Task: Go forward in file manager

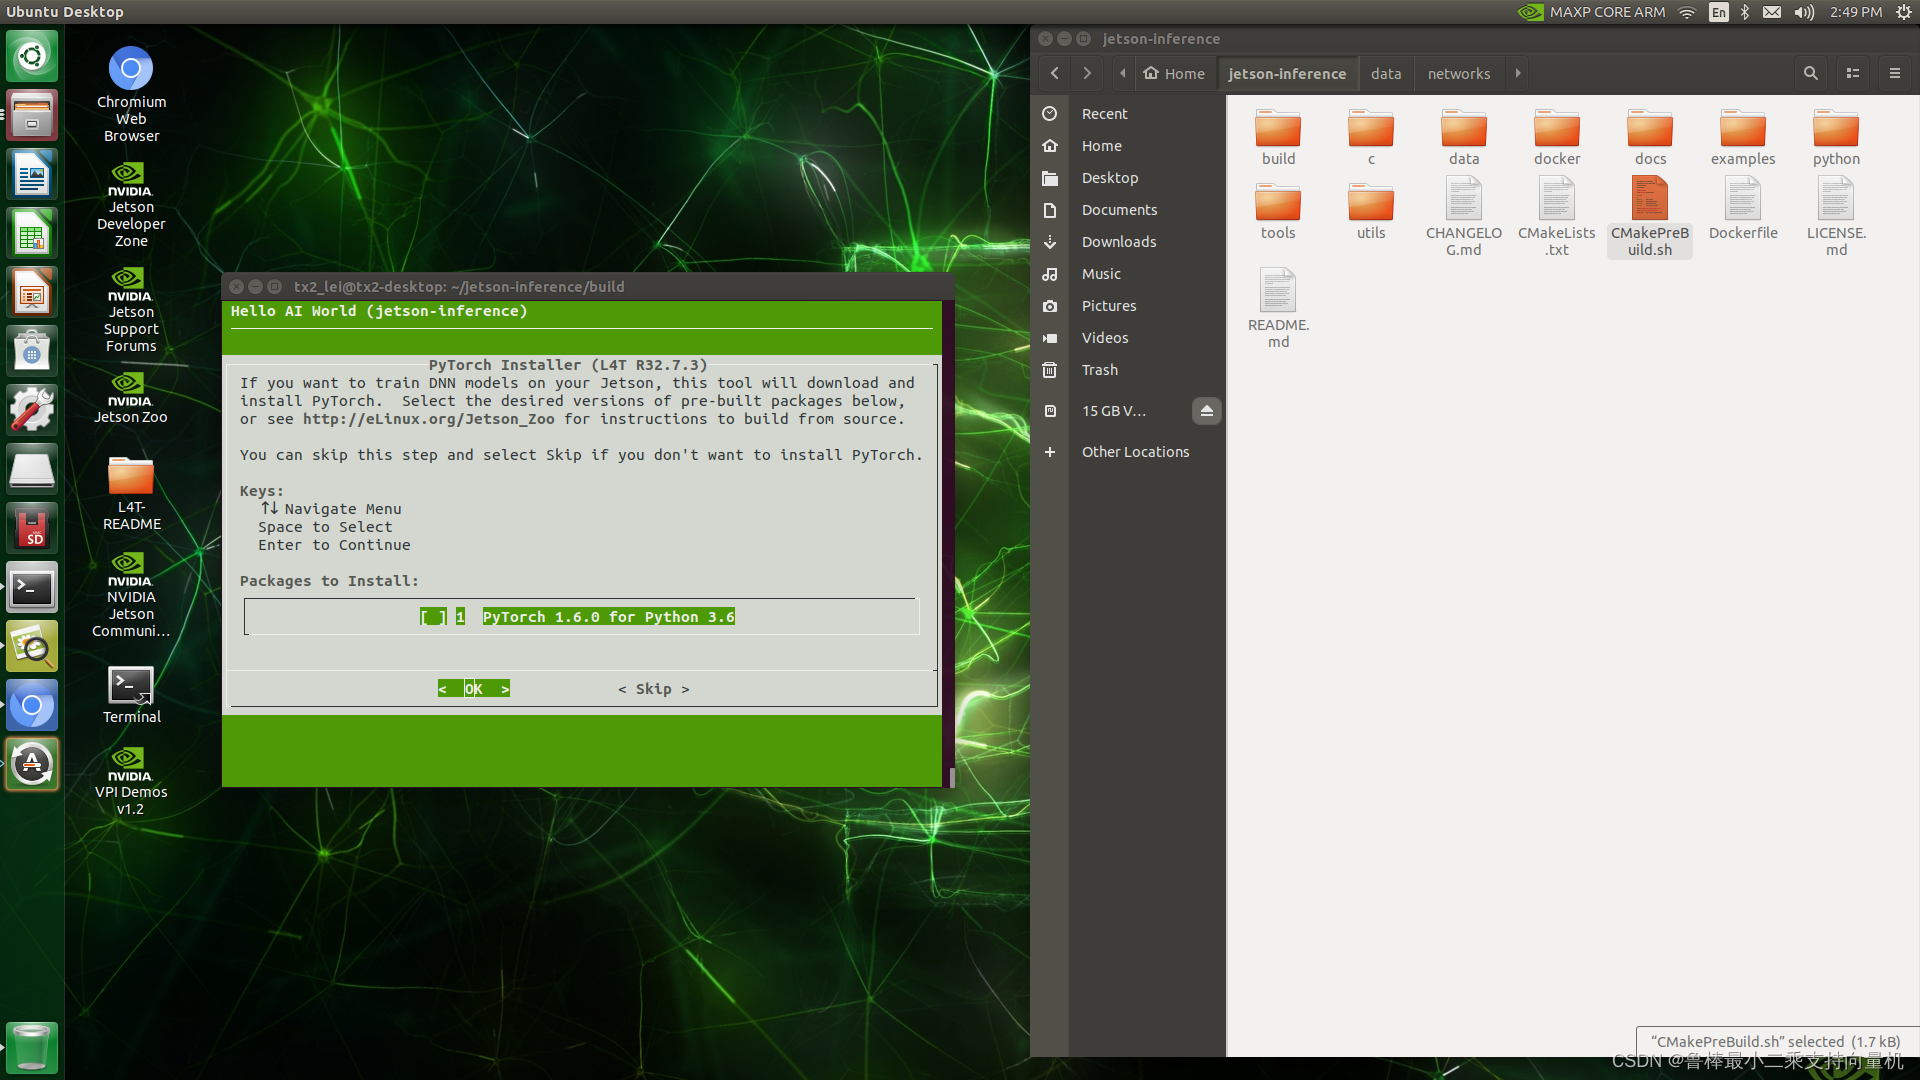Action: (1087, 73)
